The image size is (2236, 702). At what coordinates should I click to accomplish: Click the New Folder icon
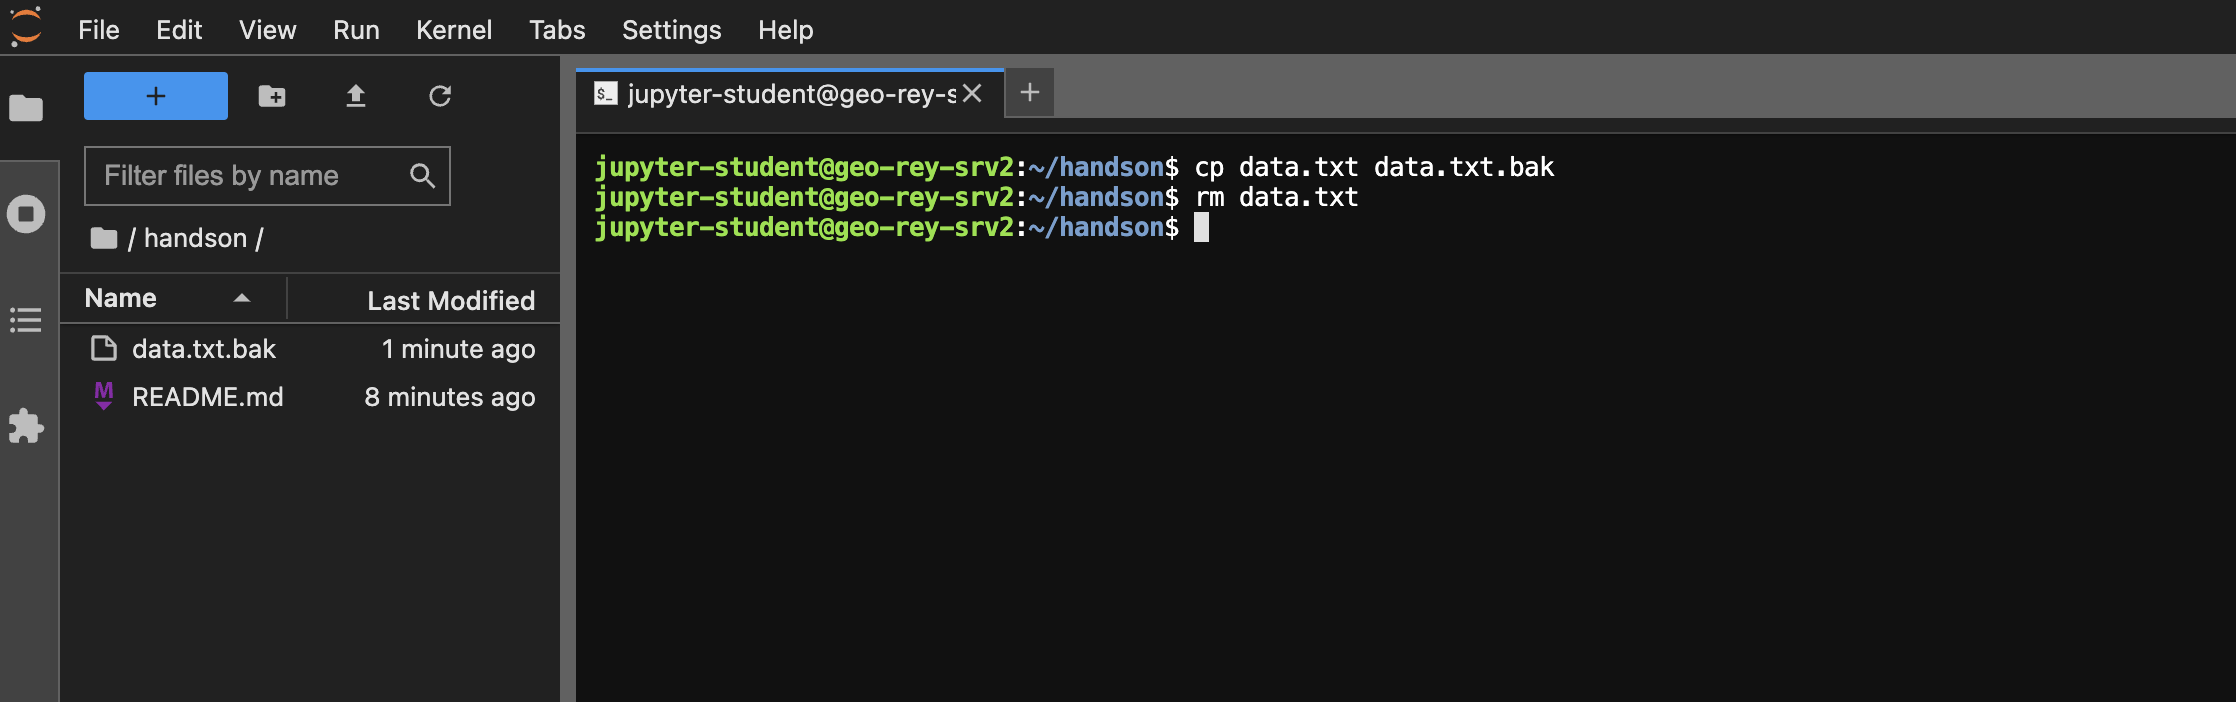[272, 96]
